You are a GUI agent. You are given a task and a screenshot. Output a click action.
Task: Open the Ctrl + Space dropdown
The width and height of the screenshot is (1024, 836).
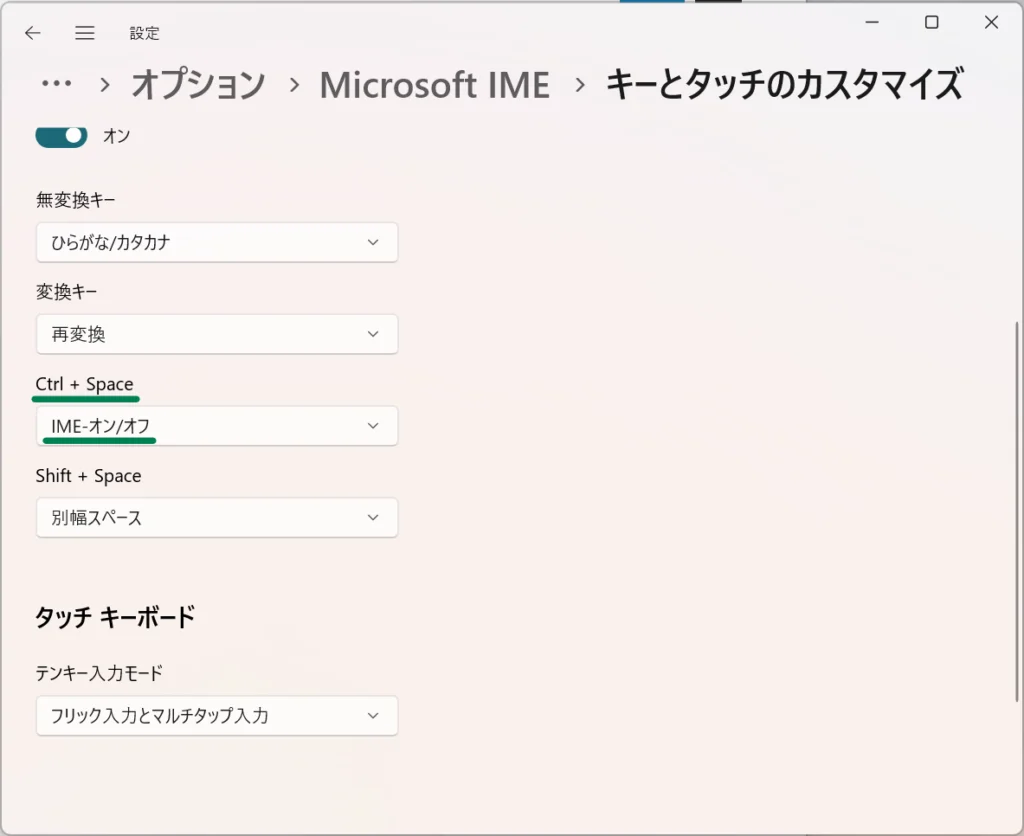click(217, 426)
